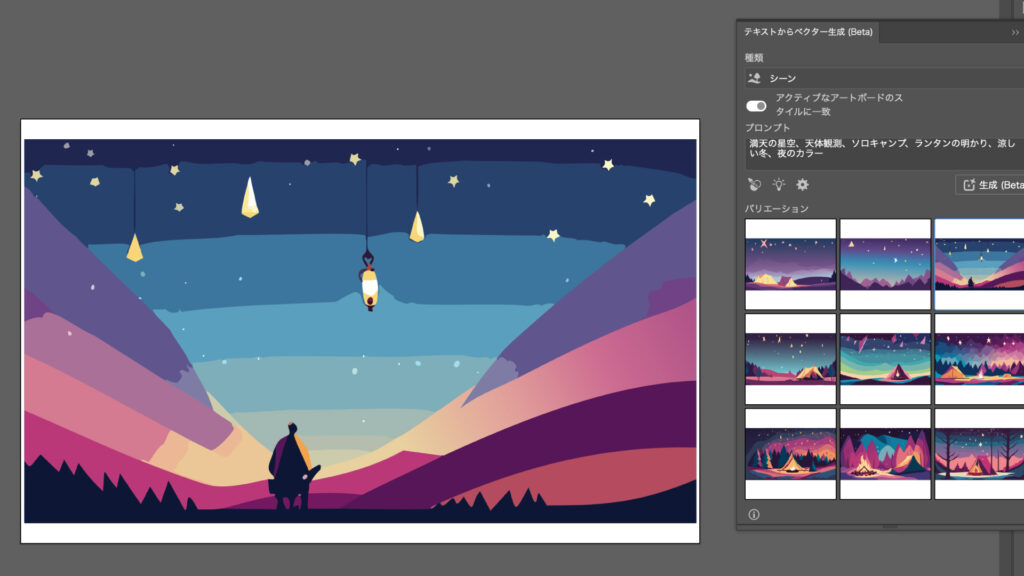1024x576 pixels.
Task: Click the 生成 (Beta) generate button
Action: pyautogui.click(x=990, y=185)
